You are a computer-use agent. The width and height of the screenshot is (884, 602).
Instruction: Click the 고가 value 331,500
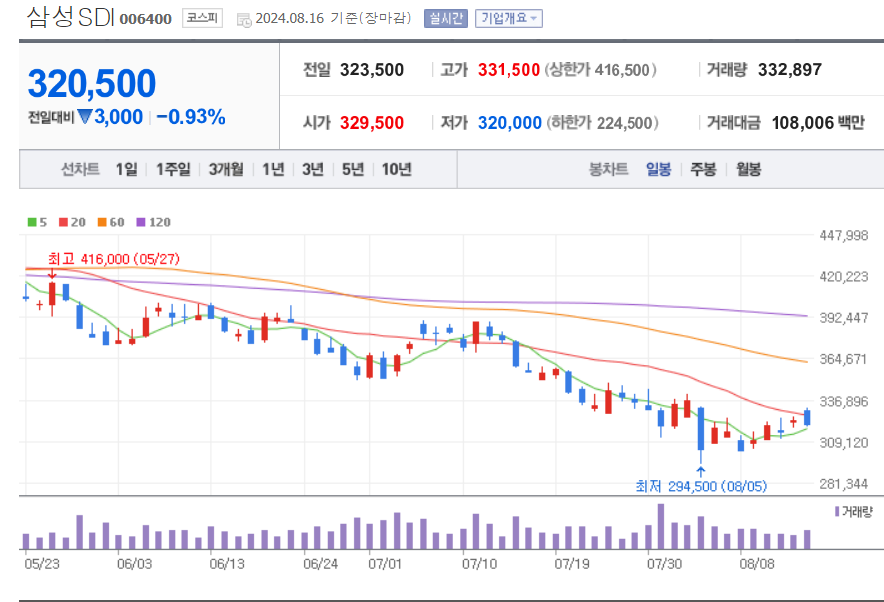click(509, 70)
